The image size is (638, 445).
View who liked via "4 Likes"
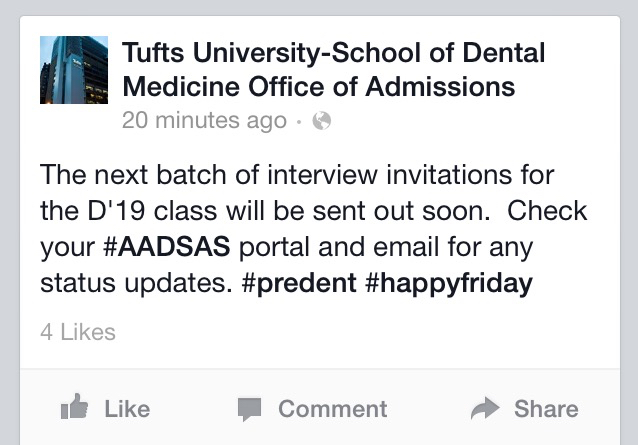pyautogui.click(x=78, y=332)
